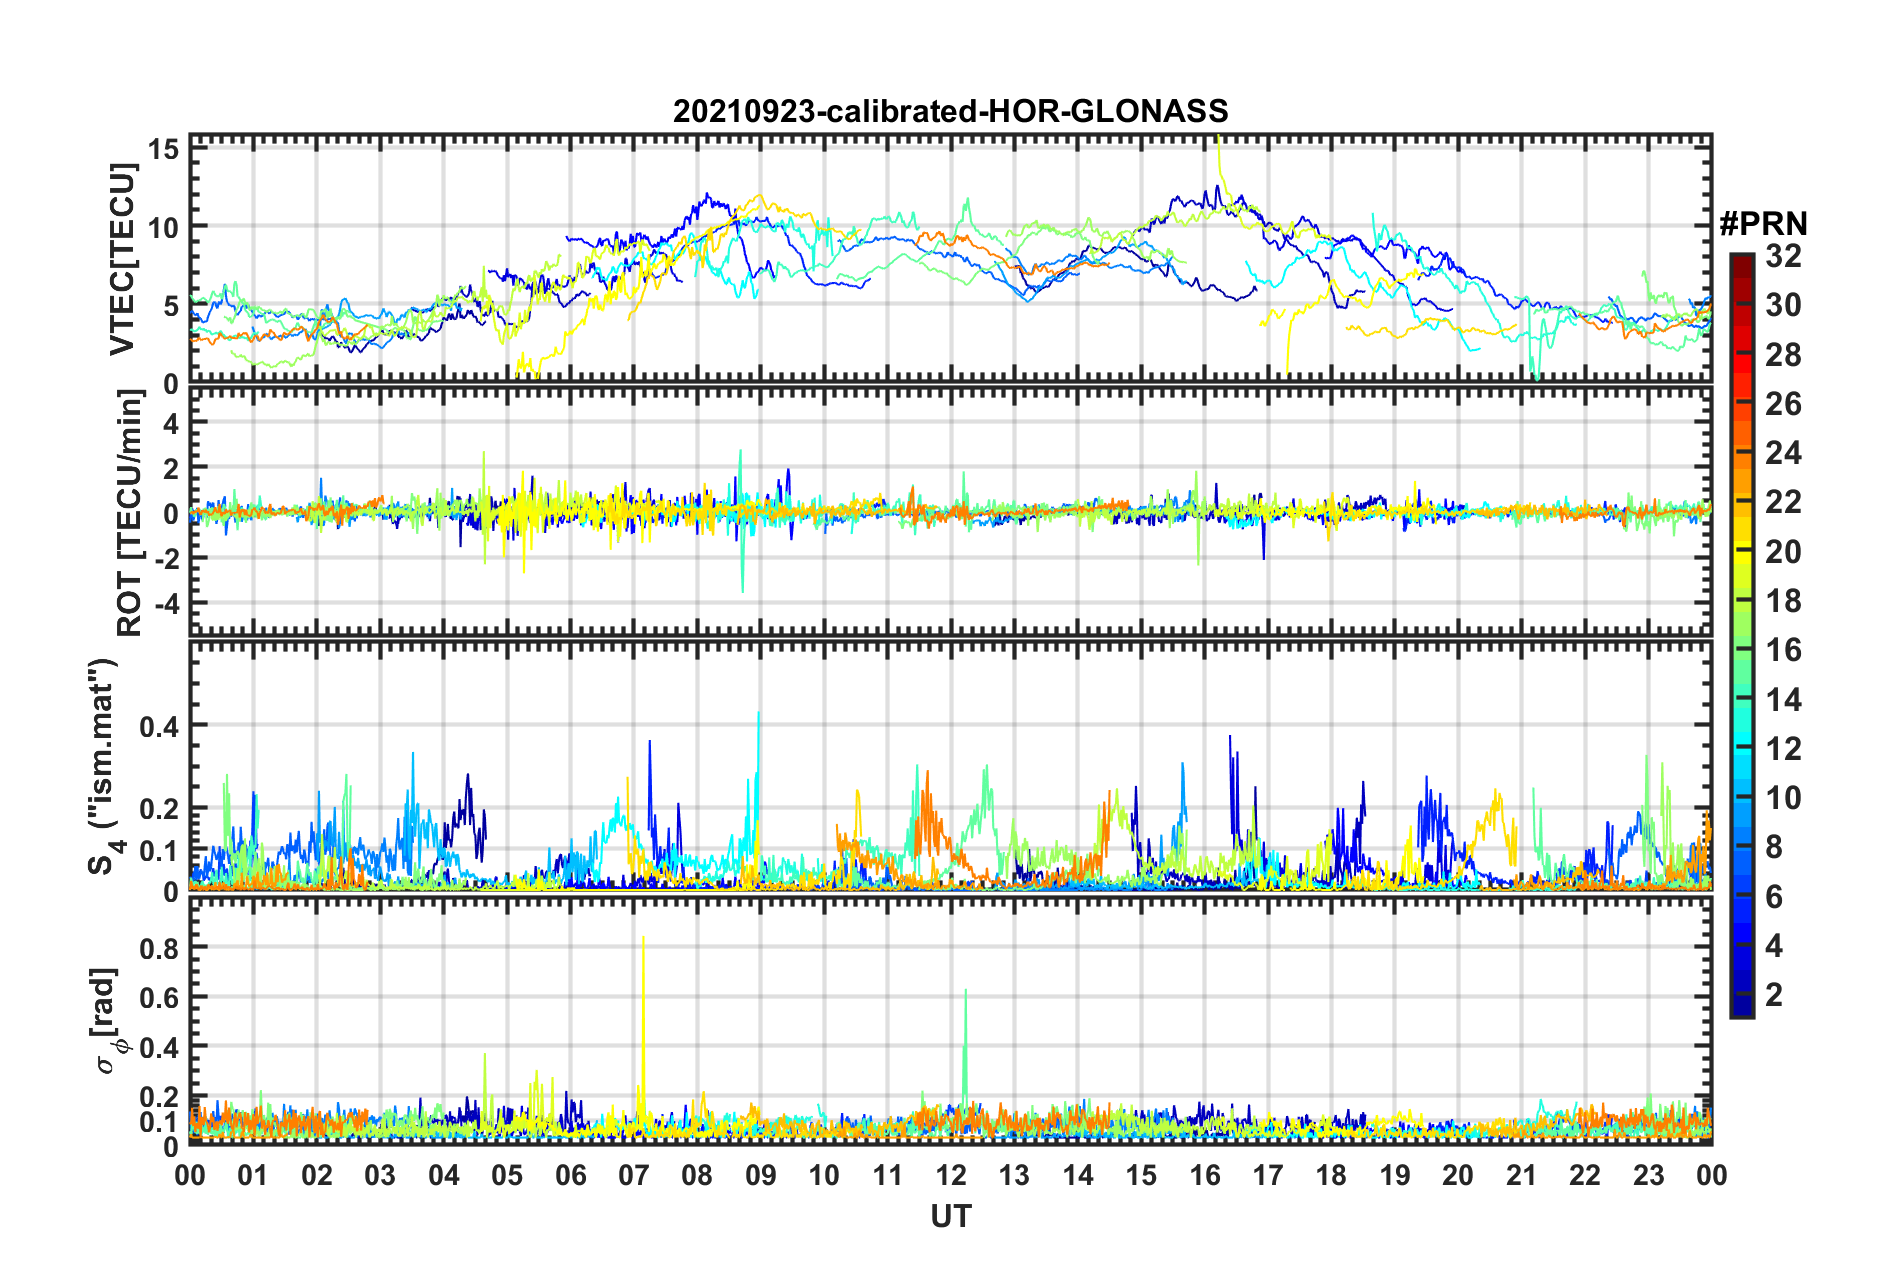The height and width of the screenshot is (1272, 1902).
Task: Click the 18 hour tick label on the UT axis
Action: 1331,1175
